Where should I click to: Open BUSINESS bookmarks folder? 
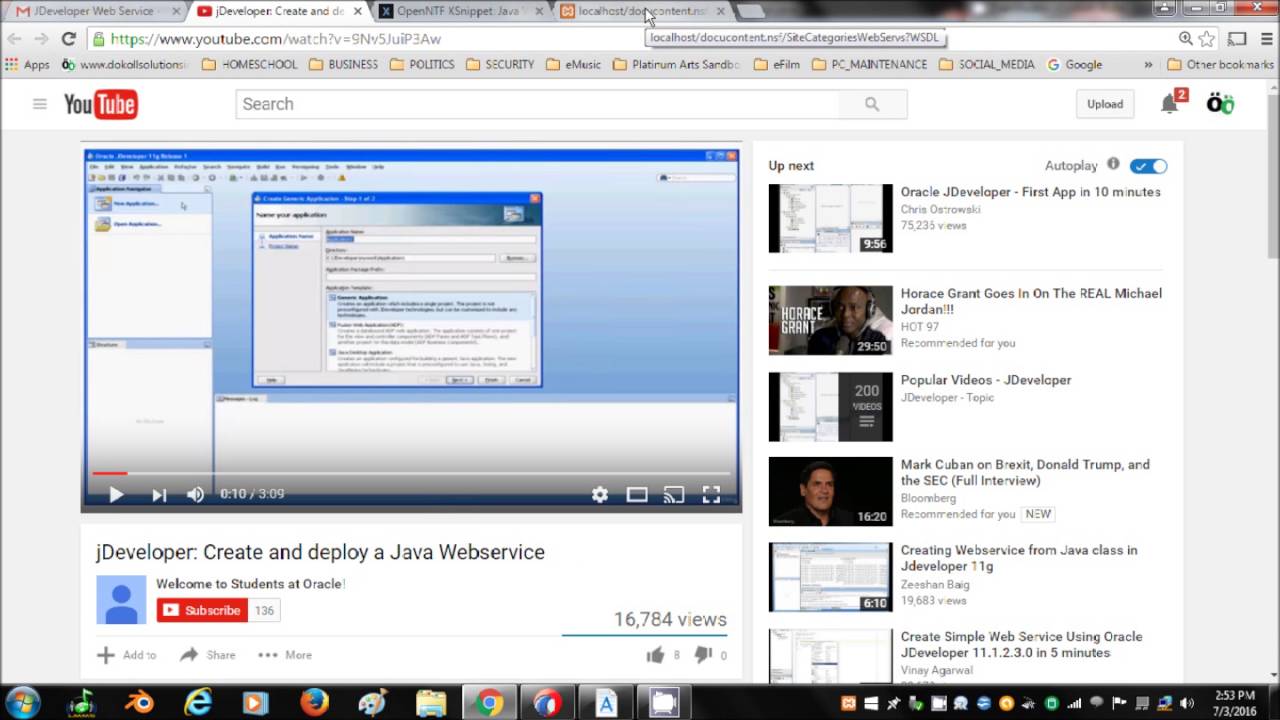343,64
